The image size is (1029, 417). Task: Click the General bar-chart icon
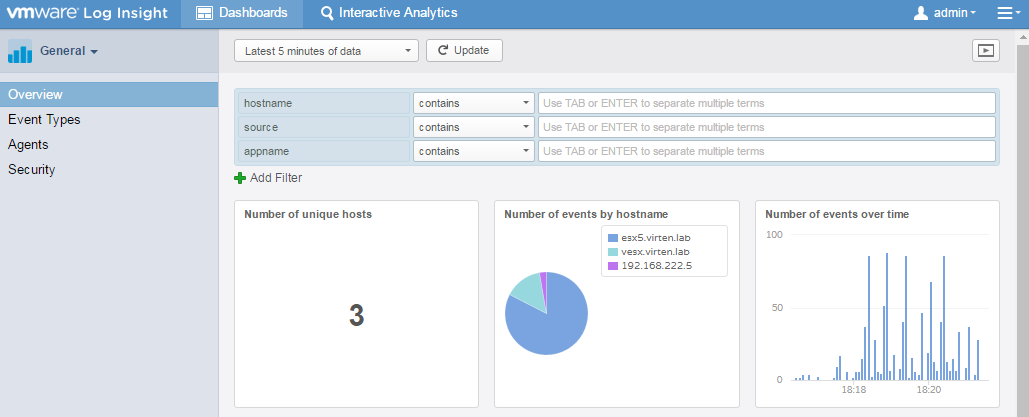click(x=20, y=51)
